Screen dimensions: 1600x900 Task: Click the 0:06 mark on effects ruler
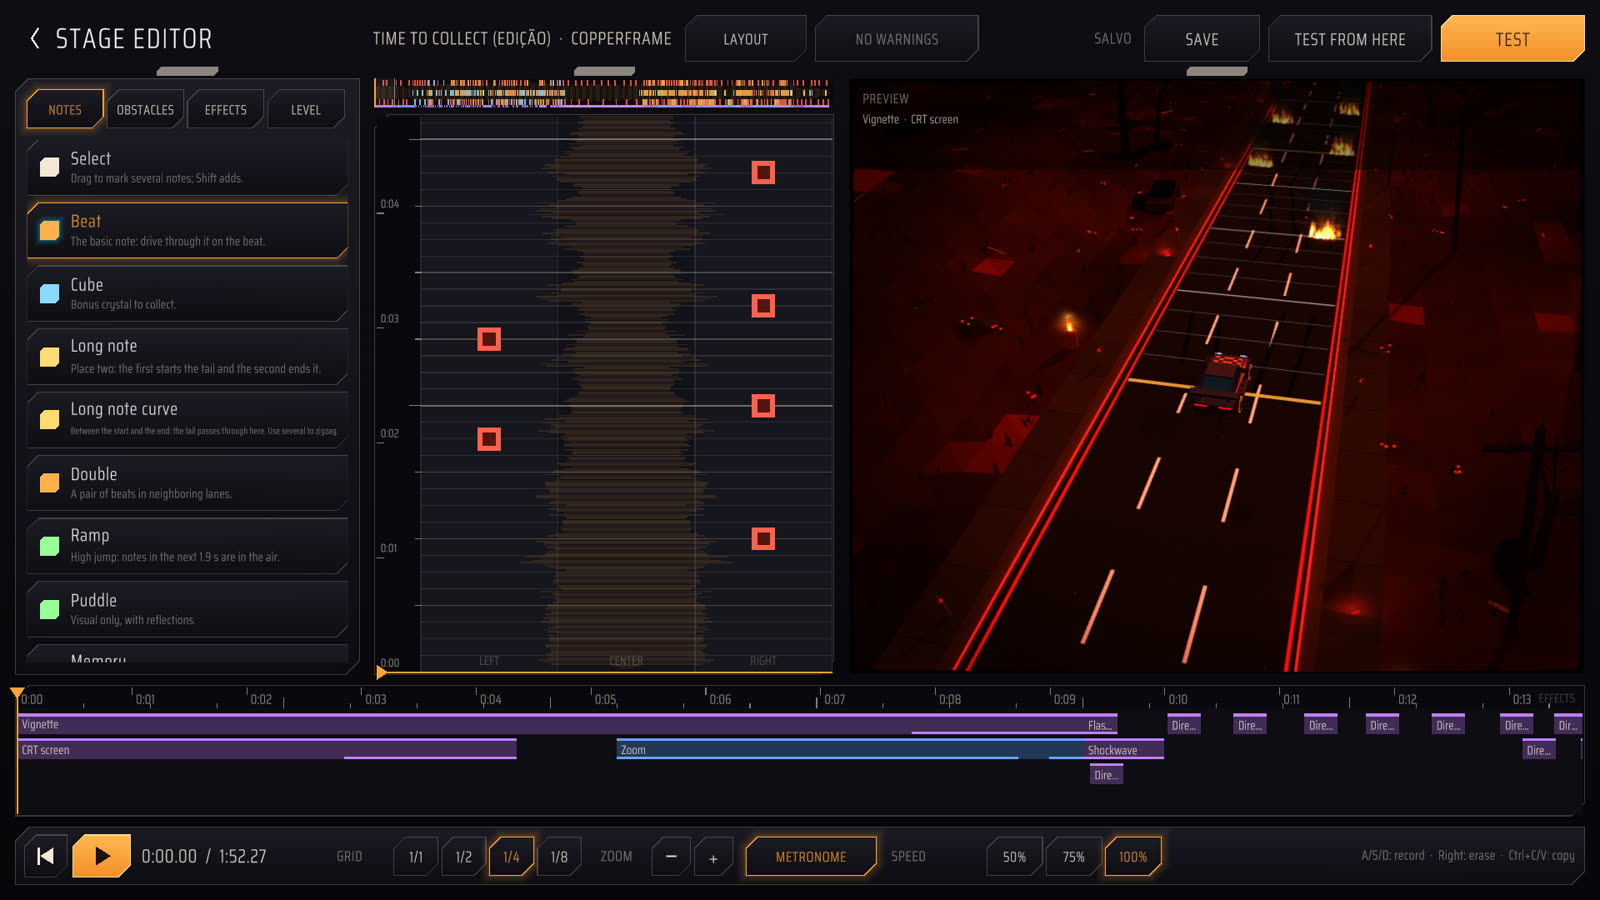tap(719, 699)
